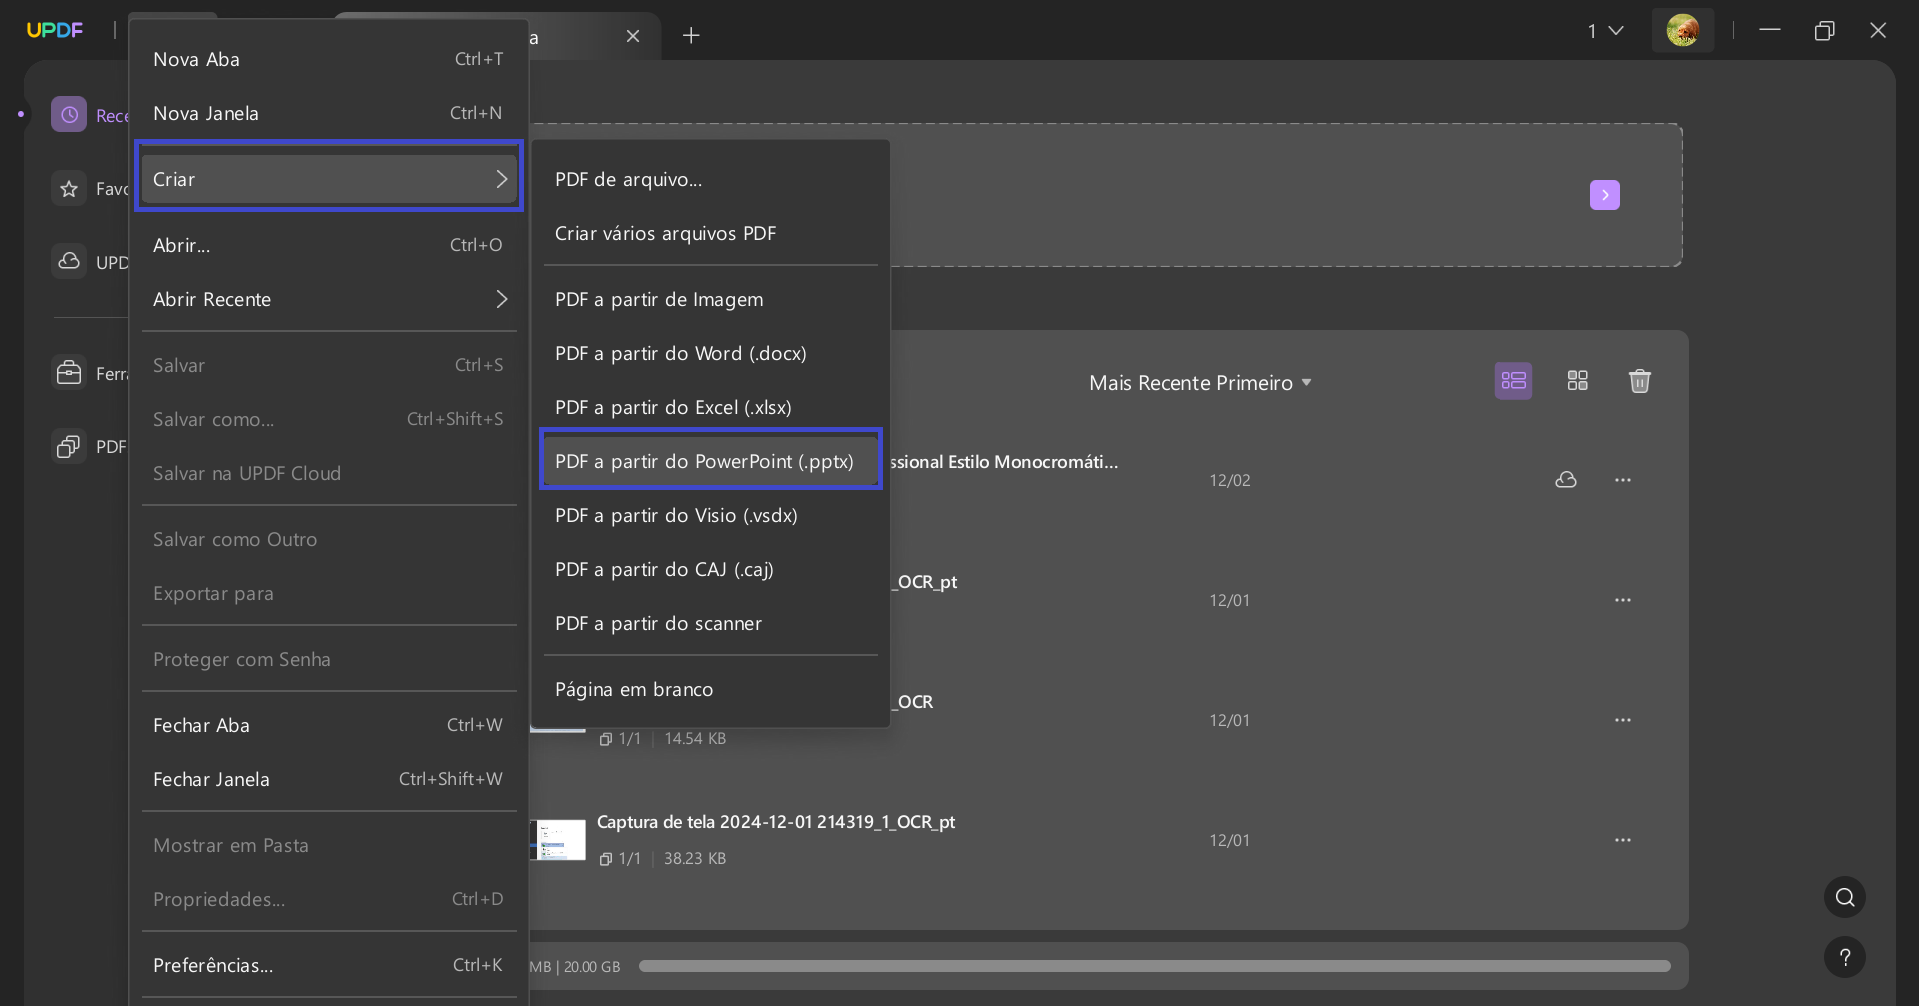Open the user profile avatar
Viewport: 1919px width, 1006px height.
[1683, 30]
